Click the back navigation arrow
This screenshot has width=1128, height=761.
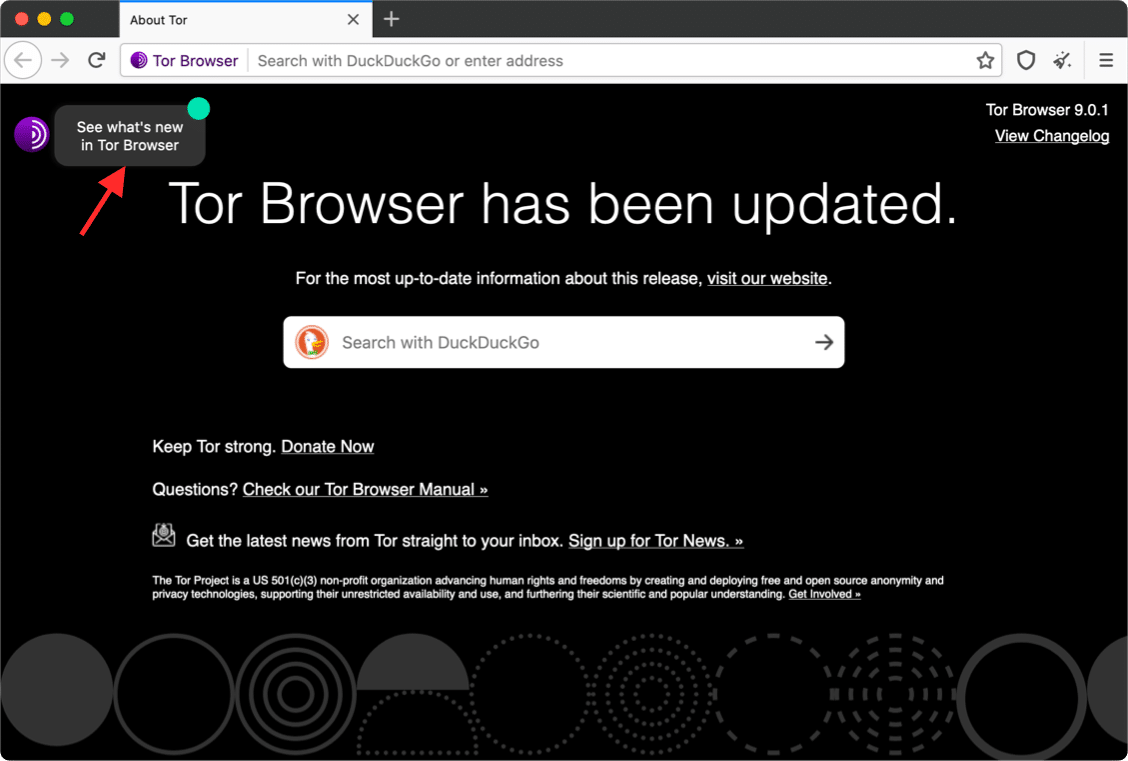click(23, 60)
